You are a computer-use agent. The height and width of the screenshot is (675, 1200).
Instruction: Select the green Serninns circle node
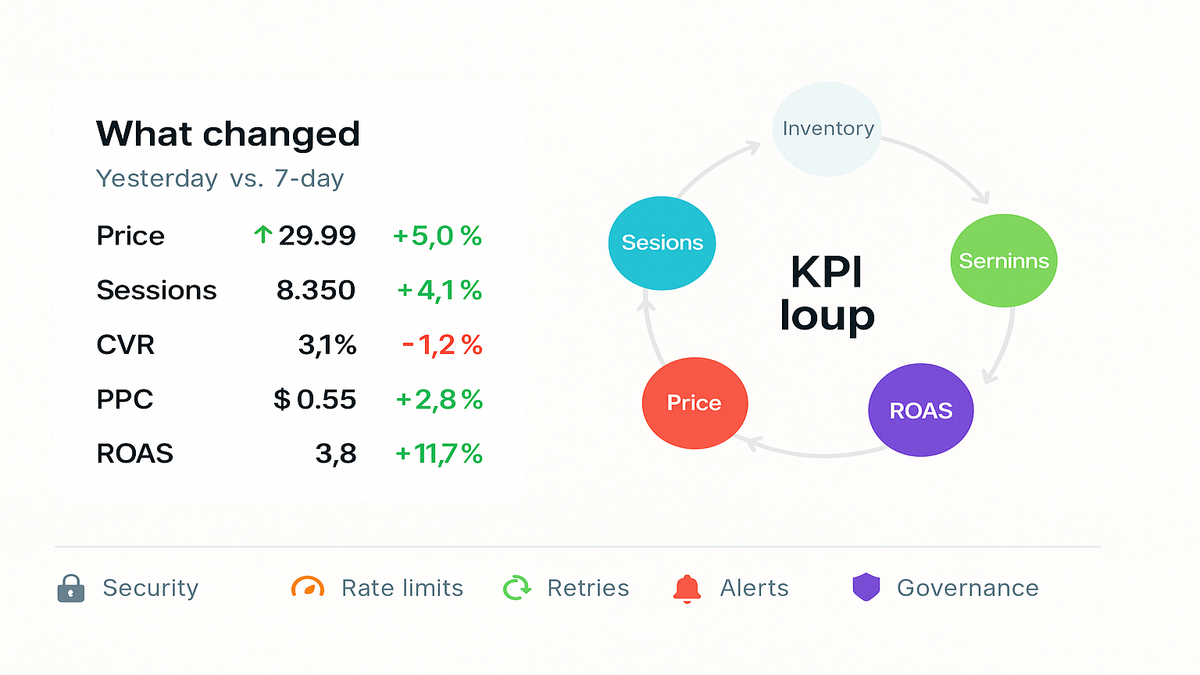coord(1003,261)
